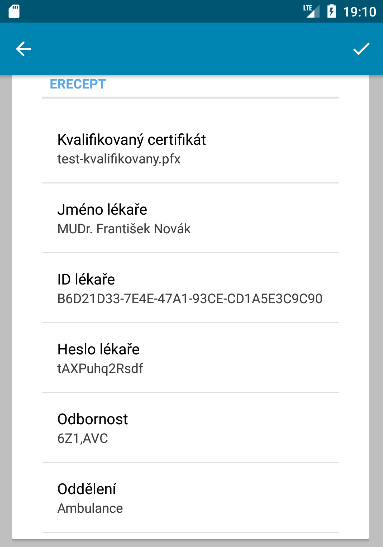
Task: Tap the ERECEPT section header
Action: coord(77,84)
